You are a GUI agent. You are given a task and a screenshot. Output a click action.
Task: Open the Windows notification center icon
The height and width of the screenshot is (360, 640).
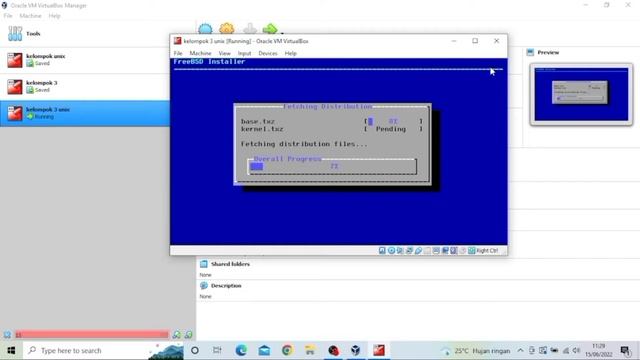(x=625, y=351)
